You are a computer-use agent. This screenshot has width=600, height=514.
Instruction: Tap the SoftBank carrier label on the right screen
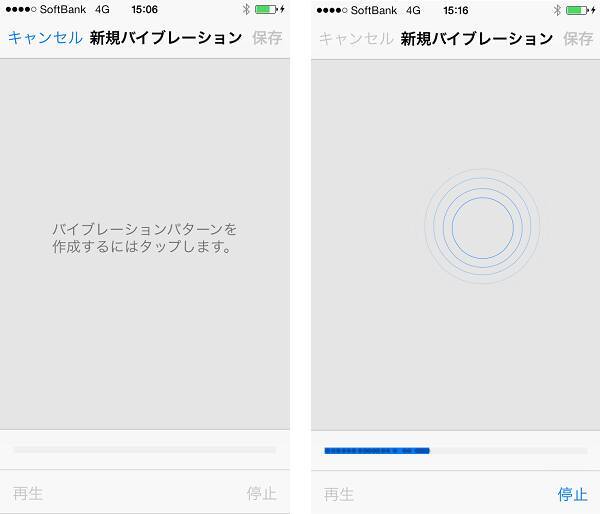[374, 10]
